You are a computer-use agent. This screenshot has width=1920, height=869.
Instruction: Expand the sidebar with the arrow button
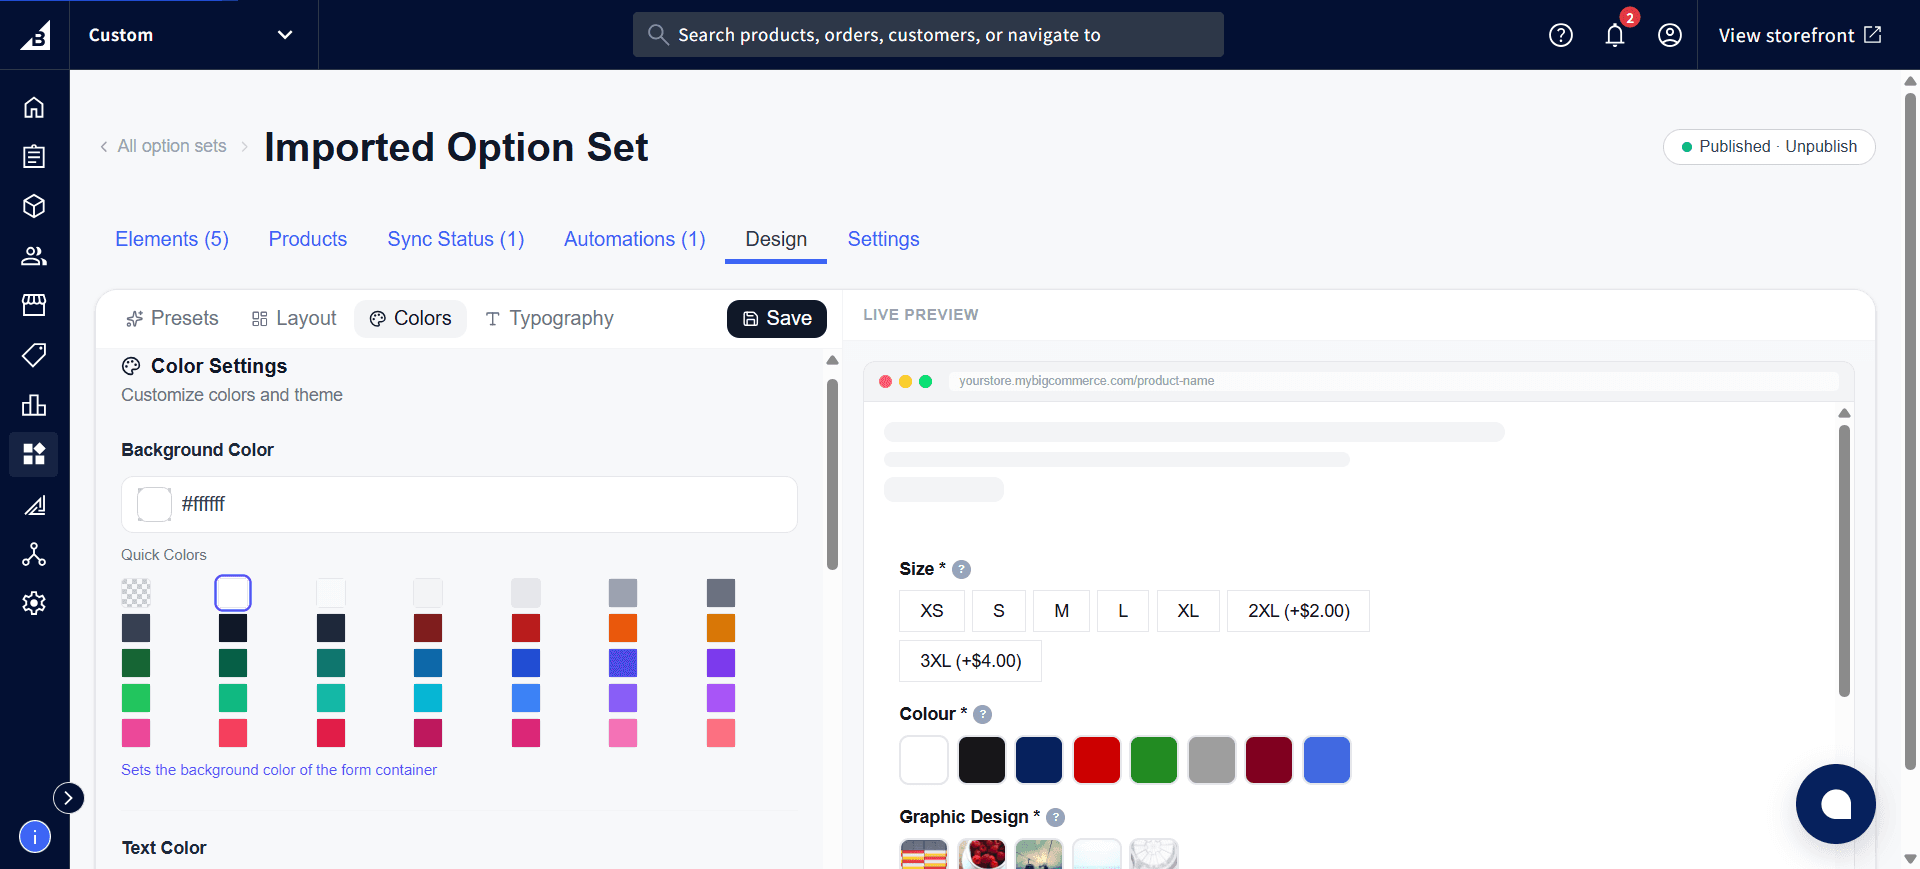(x=68, y=797)
